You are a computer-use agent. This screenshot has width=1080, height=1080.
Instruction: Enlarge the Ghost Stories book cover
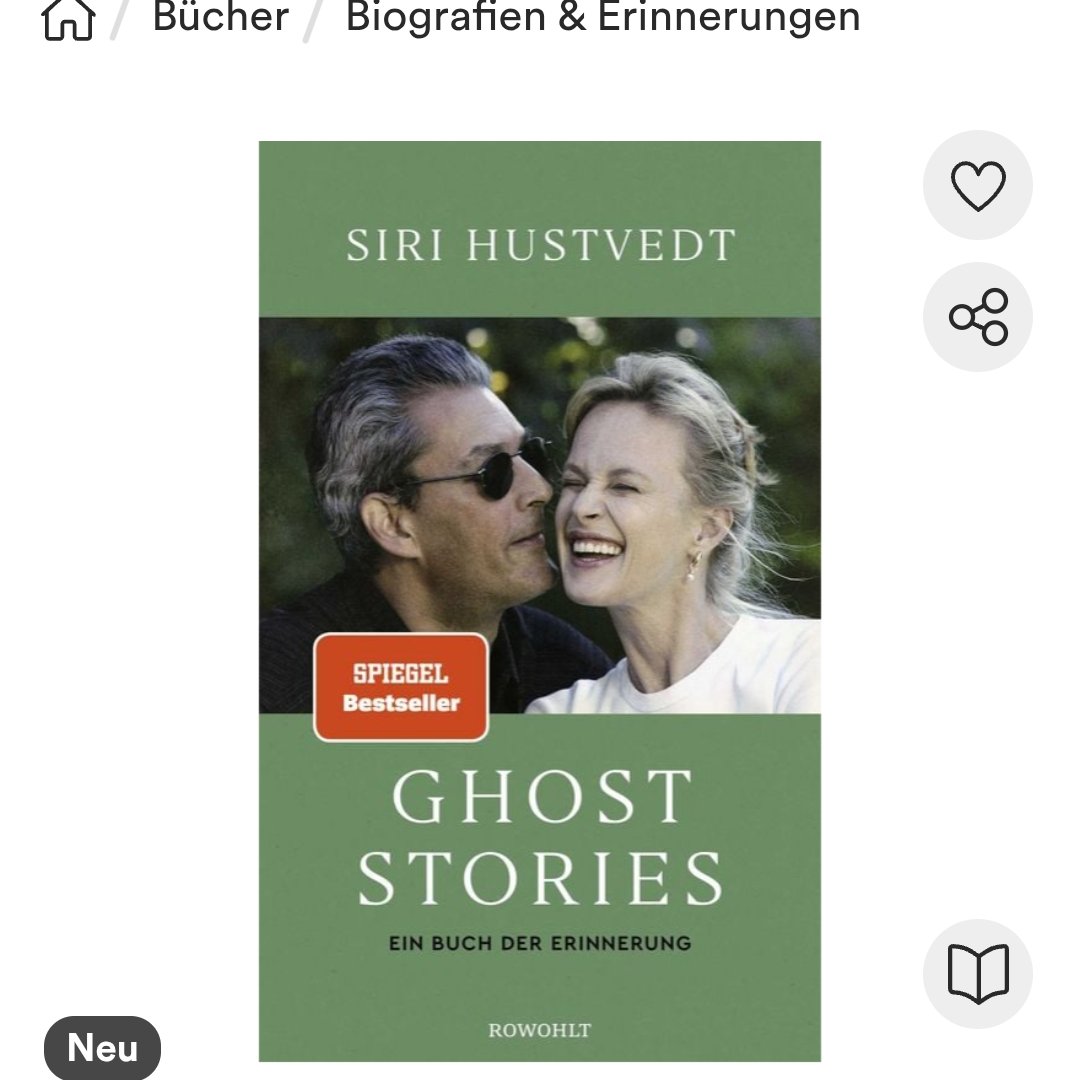coord(539,601)
